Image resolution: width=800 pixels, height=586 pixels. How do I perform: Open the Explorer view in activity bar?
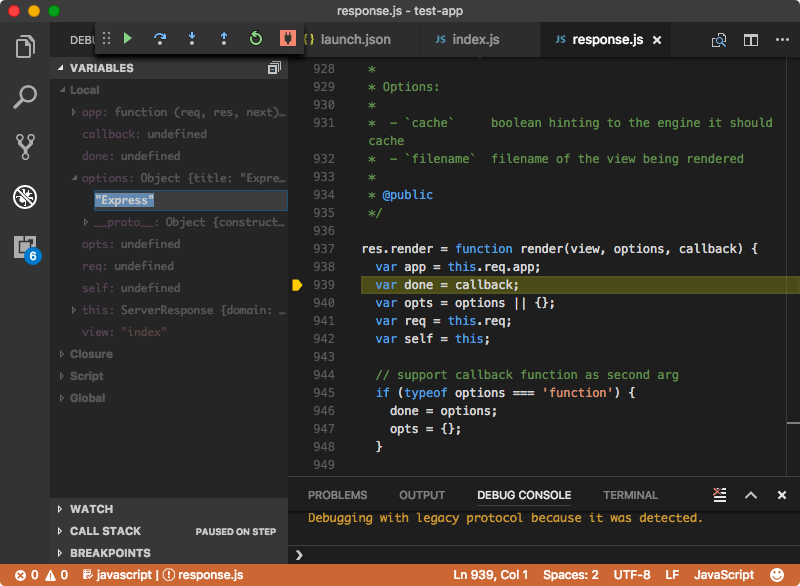coord(25,46)
